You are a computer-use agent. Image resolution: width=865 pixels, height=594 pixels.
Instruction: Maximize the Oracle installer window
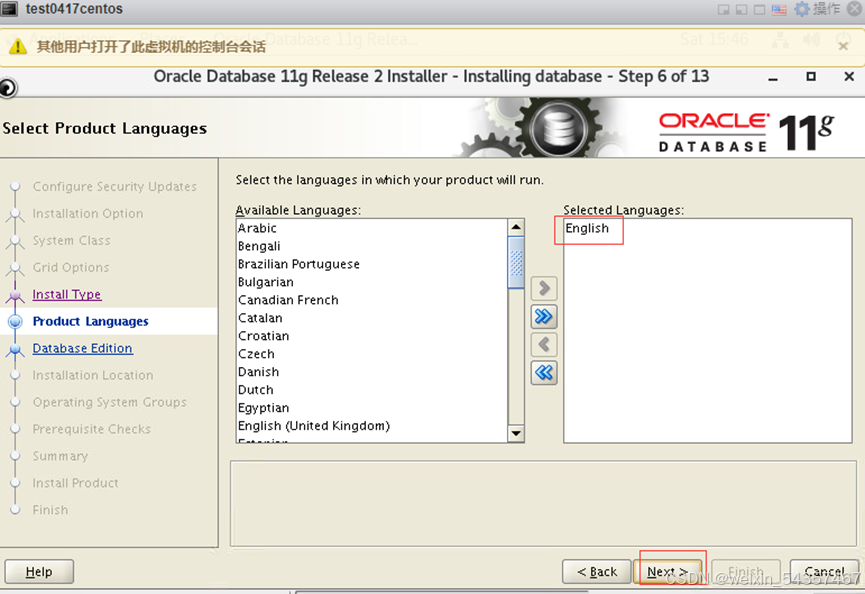[811, 77]
